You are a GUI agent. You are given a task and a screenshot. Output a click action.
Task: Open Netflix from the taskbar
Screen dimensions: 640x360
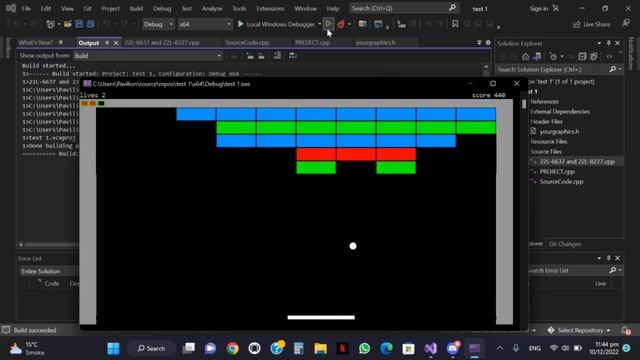[342, 348]
